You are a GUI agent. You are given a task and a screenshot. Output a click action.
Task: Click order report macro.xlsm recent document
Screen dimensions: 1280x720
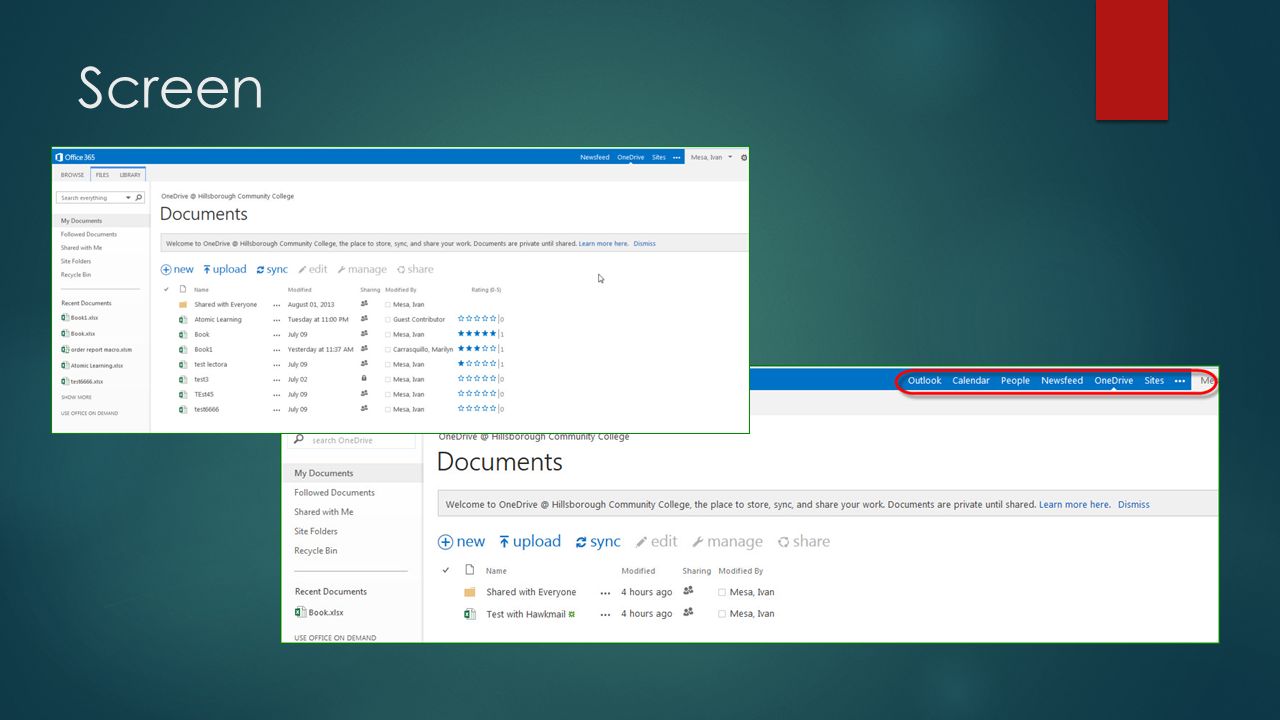pyautogui.click(x=97, y=350)
